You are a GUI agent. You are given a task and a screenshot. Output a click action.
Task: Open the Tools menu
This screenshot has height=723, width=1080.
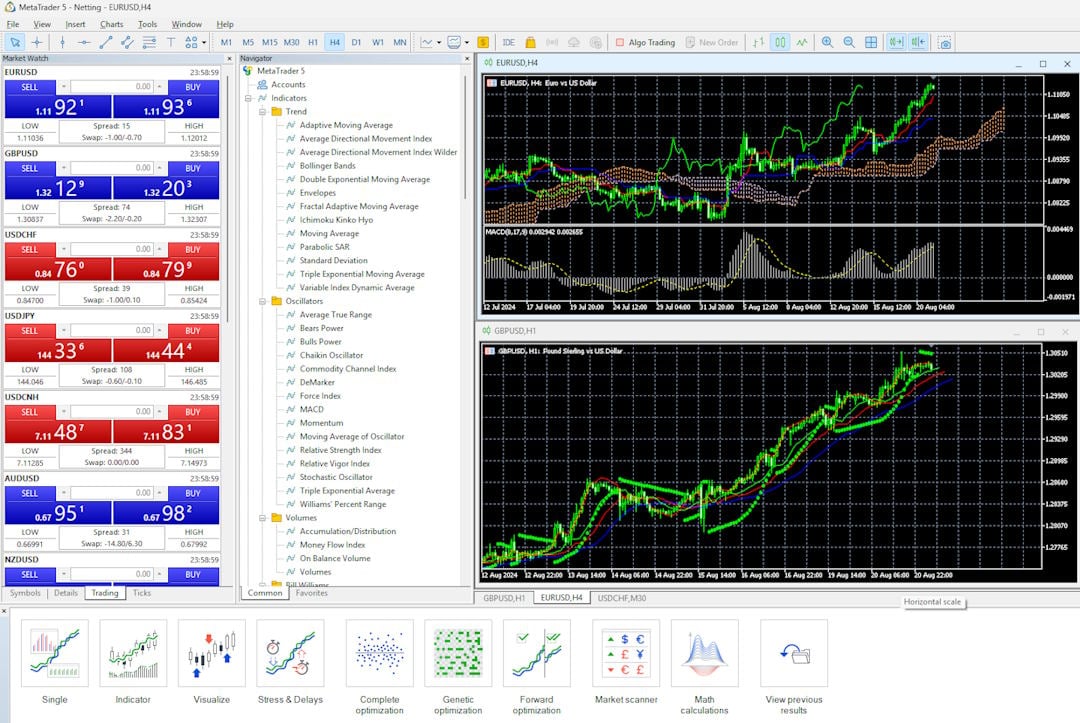147,24
